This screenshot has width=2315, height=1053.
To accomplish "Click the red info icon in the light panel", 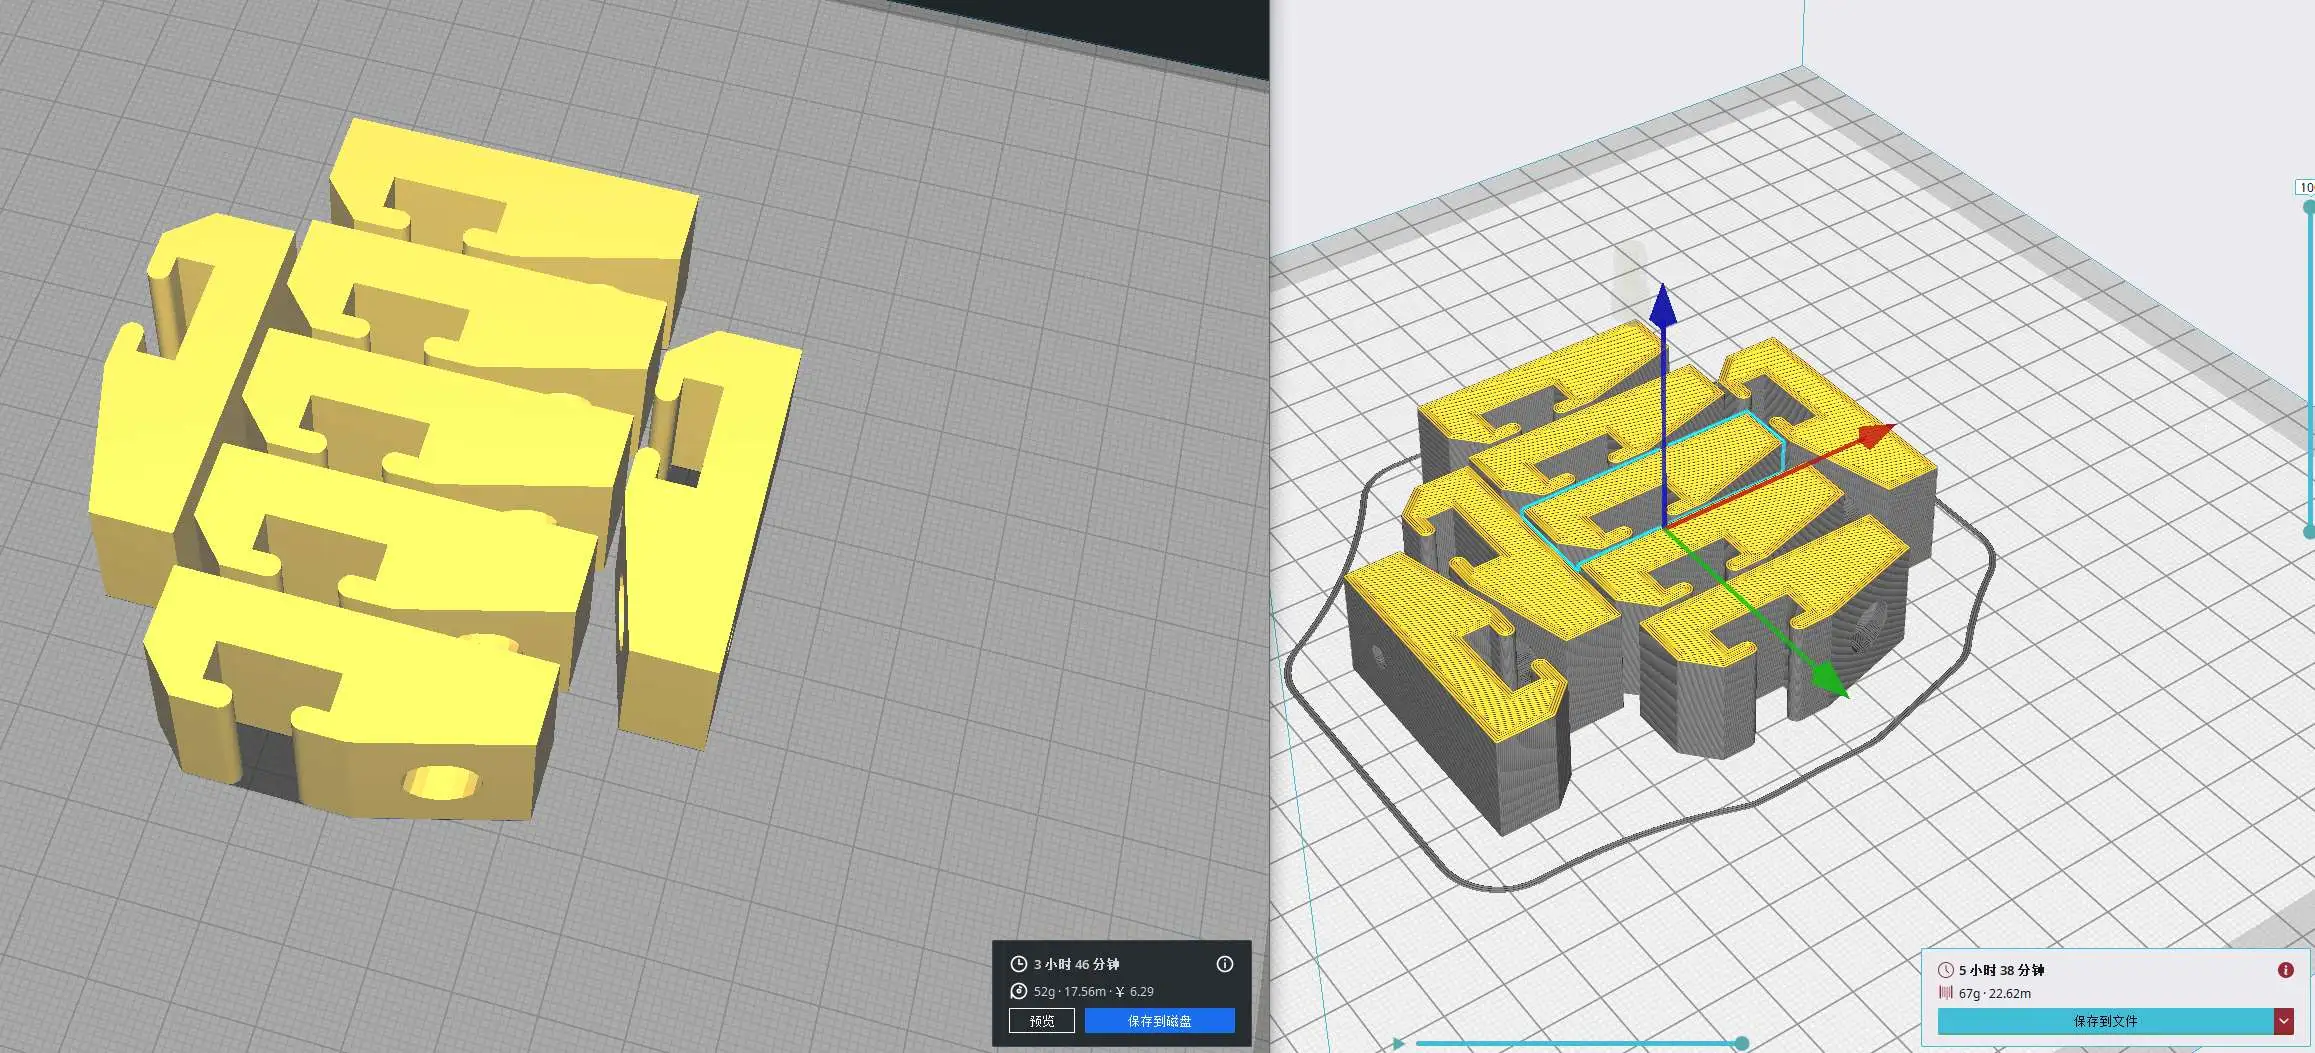I will pyautogui.click(x=2285, y=970).
